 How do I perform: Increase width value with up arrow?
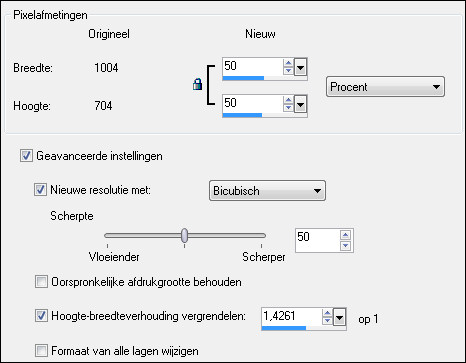[288, 63]
